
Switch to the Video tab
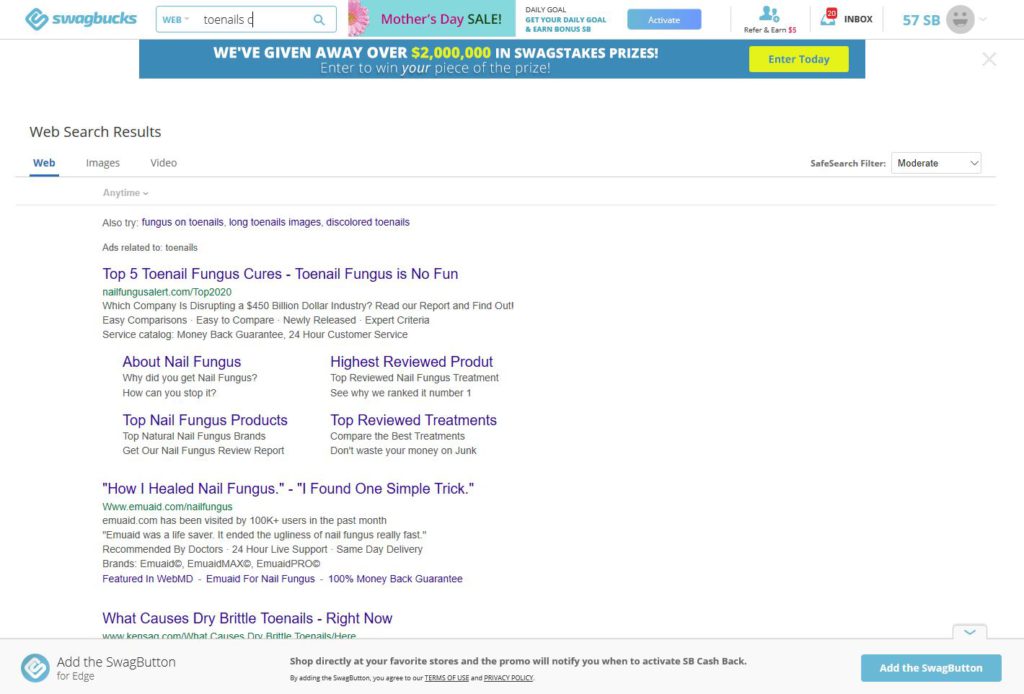tap(163, 163)
